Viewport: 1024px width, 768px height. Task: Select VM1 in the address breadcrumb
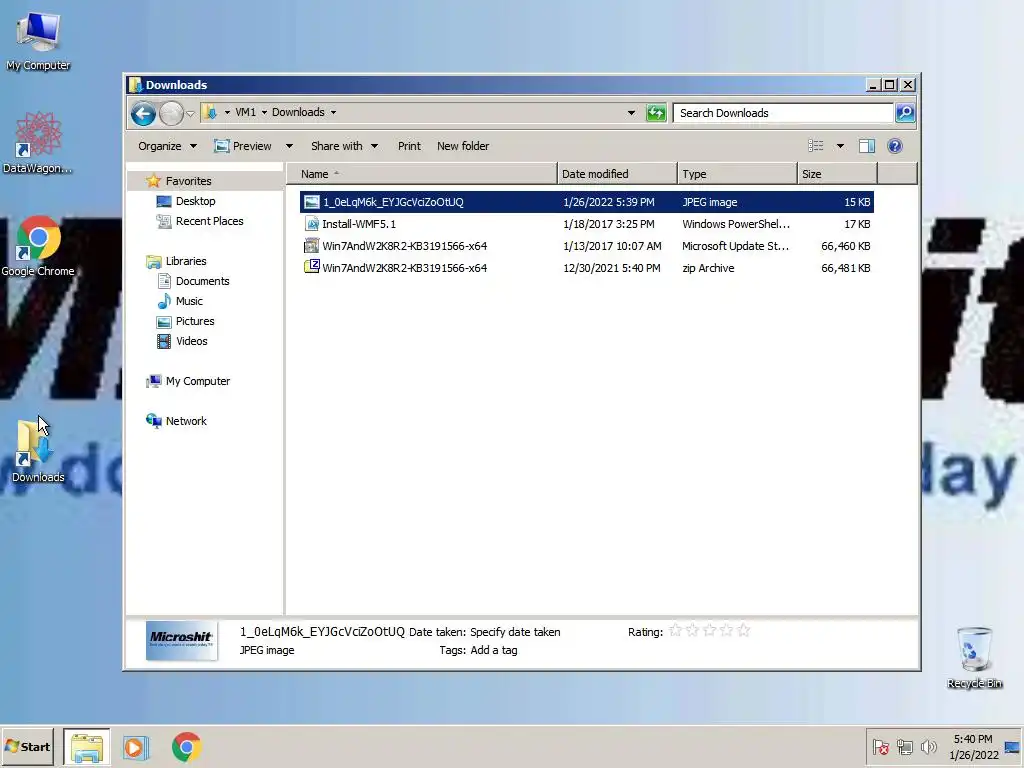(246, 112)
